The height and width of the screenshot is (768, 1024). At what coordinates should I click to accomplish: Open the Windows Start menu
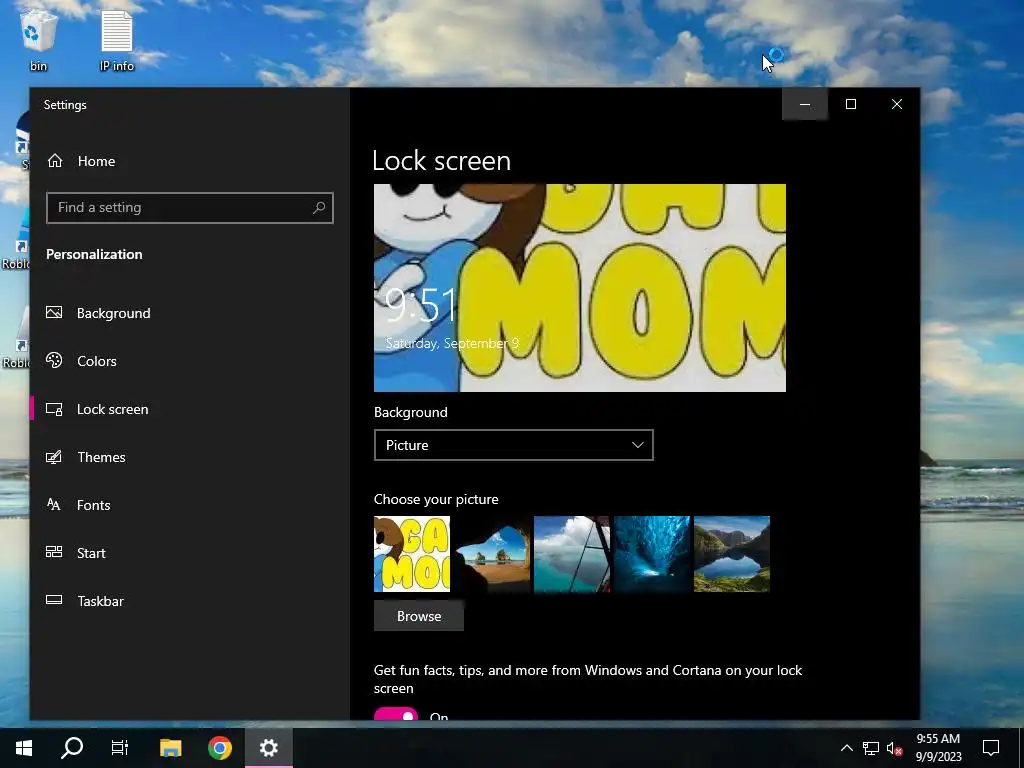24,748
